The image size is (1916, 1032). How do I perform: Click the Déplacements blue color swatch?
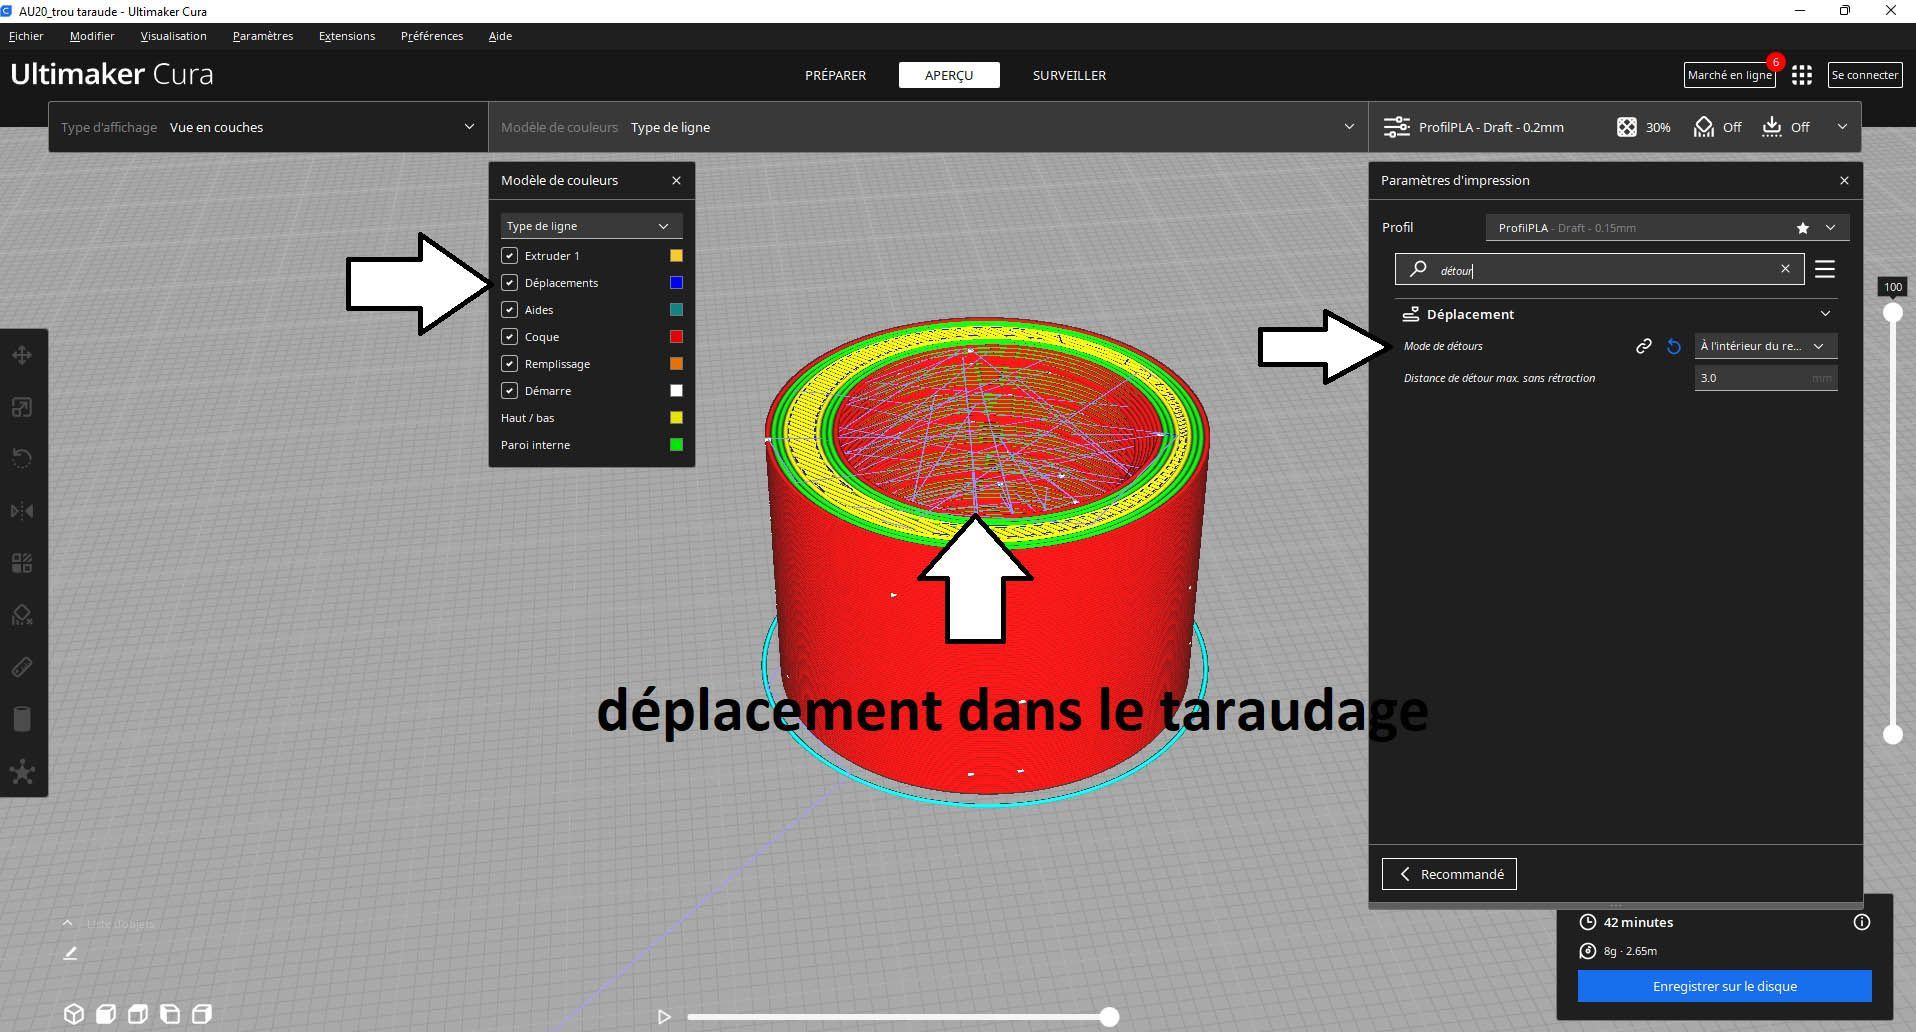[676, 283]
